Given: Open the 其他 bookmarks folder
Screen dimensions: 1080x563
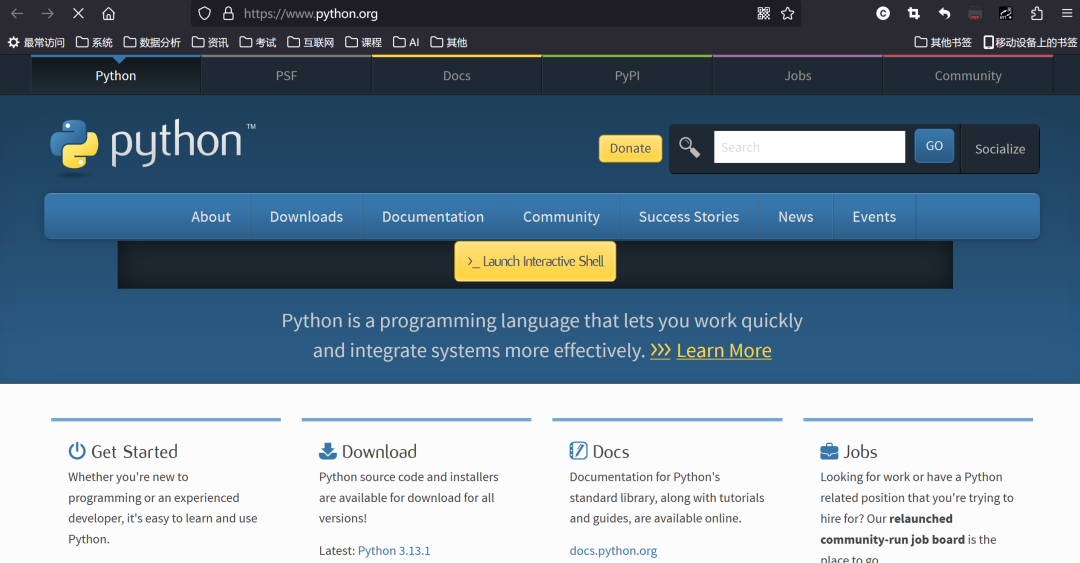Looking at the screenshot, I should click(x=448, y=42).
